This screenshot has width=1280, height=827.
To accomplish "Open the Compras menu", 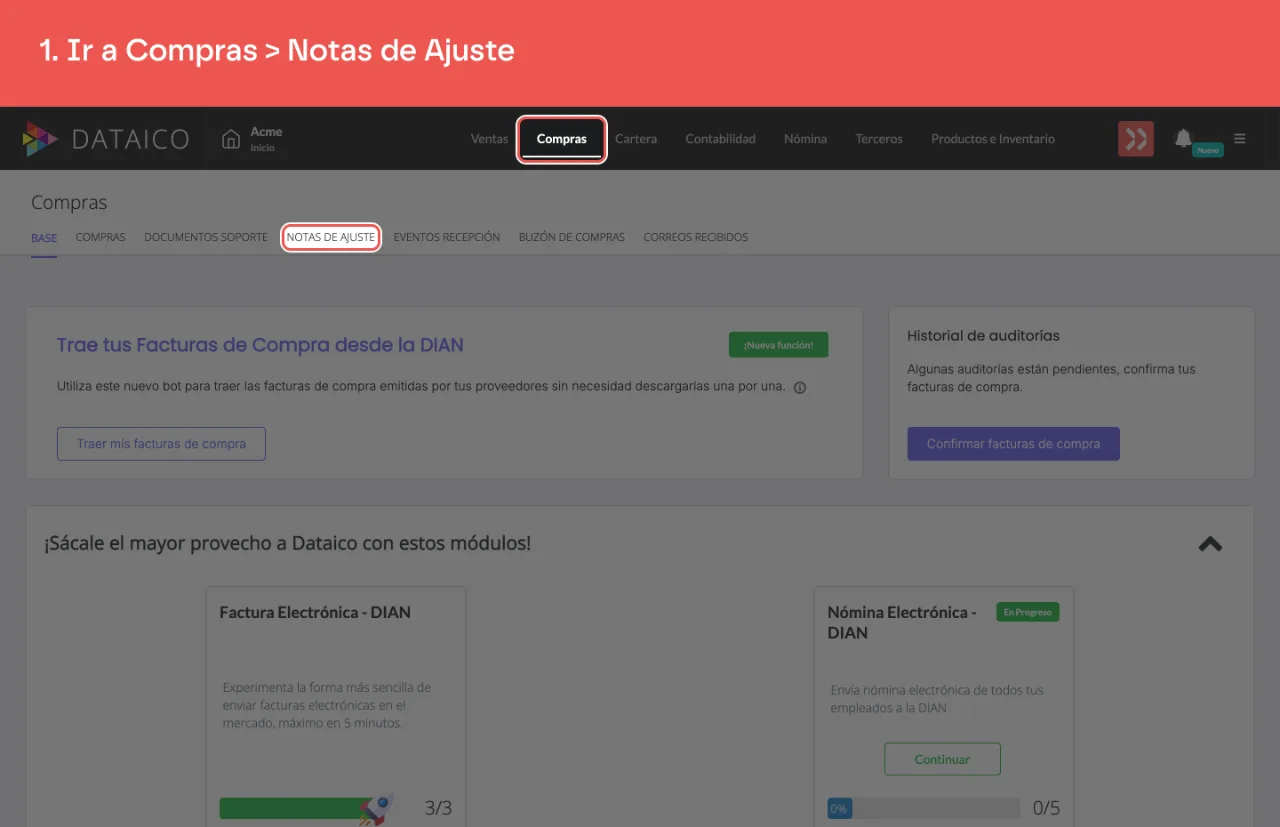I will point(561,139).
